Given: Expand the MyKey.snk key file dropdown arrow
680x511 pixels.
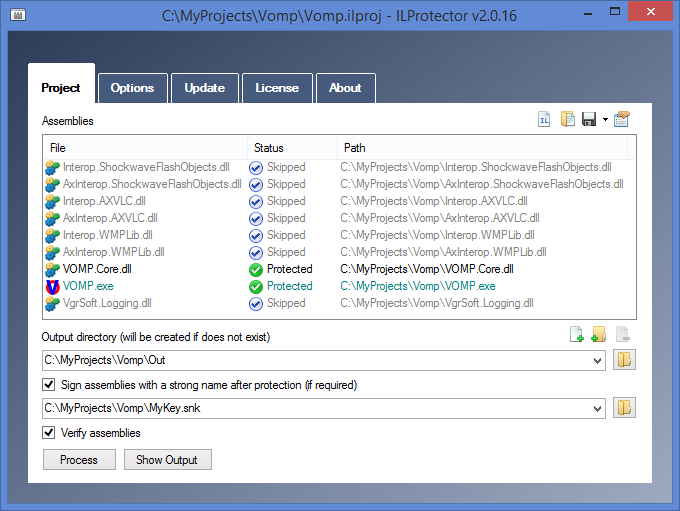Looking at the screenshot, I should tap(597, 409).
